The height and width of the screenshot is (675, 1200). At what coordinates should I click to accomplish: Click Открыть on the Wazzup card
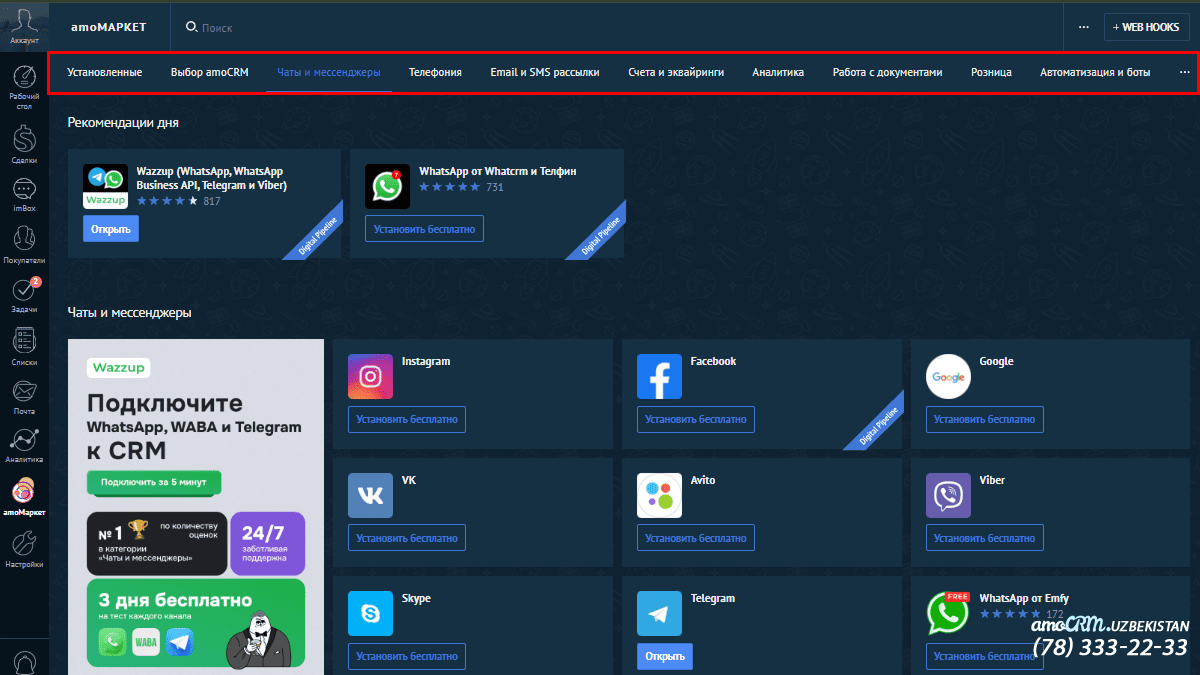click(x=111, y=229)
